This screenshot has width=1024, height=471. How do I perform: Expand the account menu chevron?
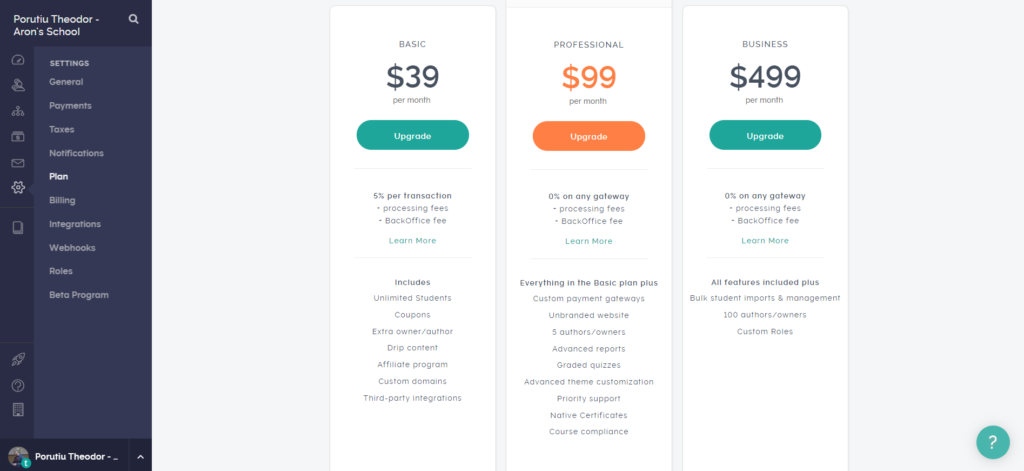(x=140, y=457)
